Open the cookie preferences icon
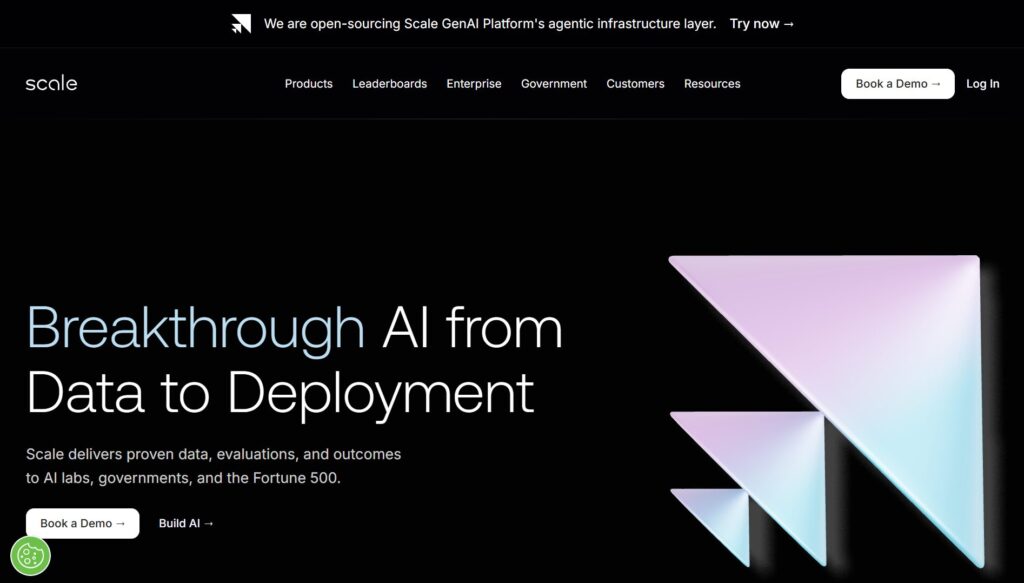 tap(30, 555)
